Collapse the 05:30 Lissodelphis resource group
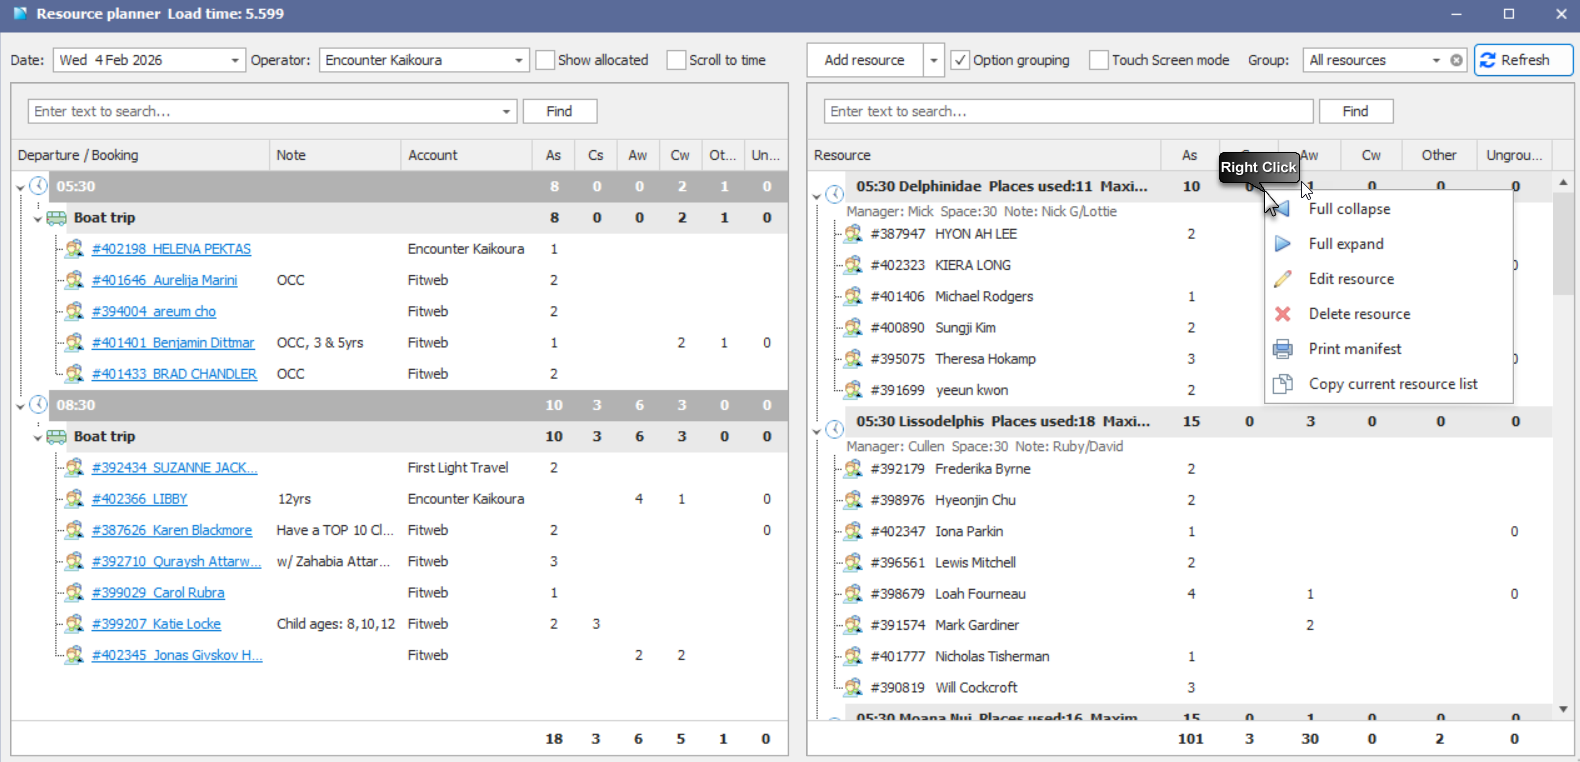 pos(817,431)
